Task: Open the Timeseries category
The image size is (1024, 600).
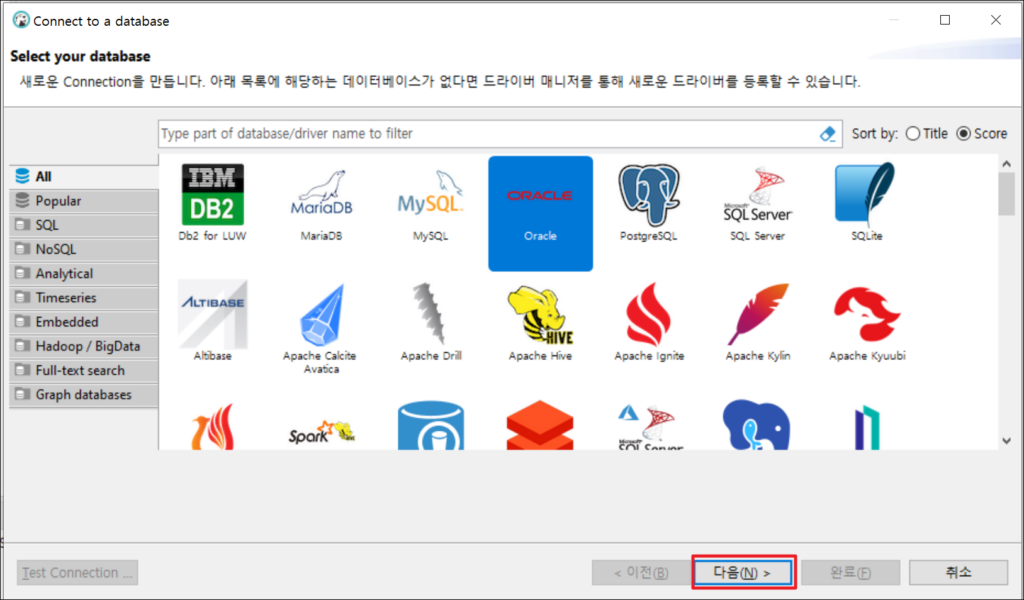Action: (84, 297)
